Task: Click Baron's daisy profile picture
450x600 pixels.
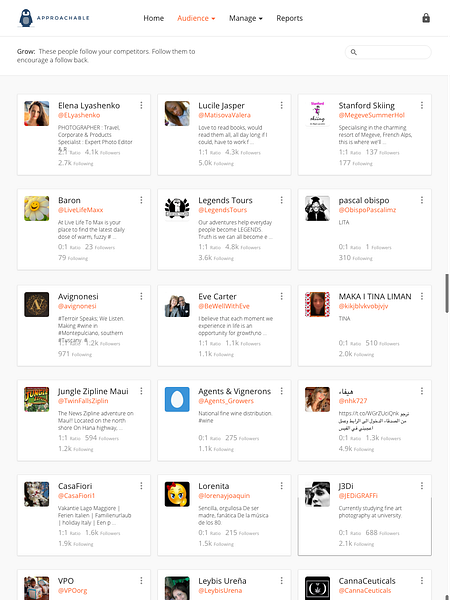Action: (x=37, y=209)
